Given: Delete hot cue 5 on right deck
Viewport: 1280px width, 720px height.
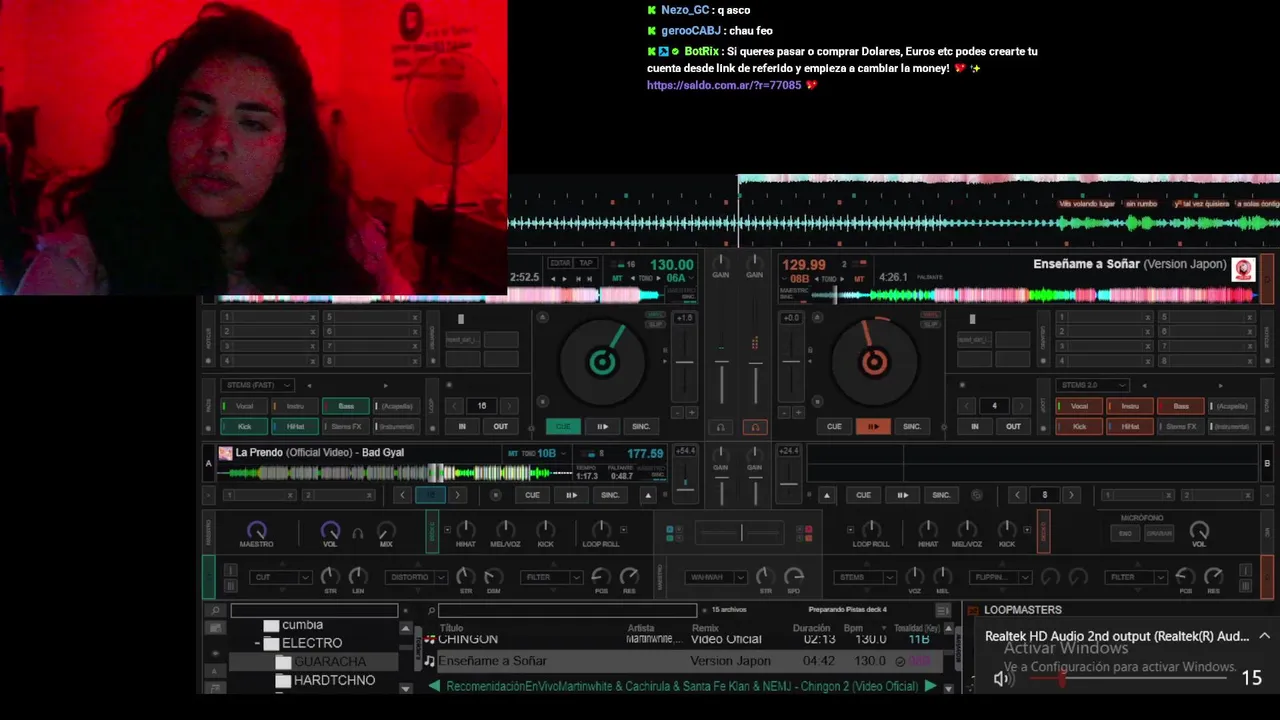Looking at the screenshot, I should point(1249,317).
